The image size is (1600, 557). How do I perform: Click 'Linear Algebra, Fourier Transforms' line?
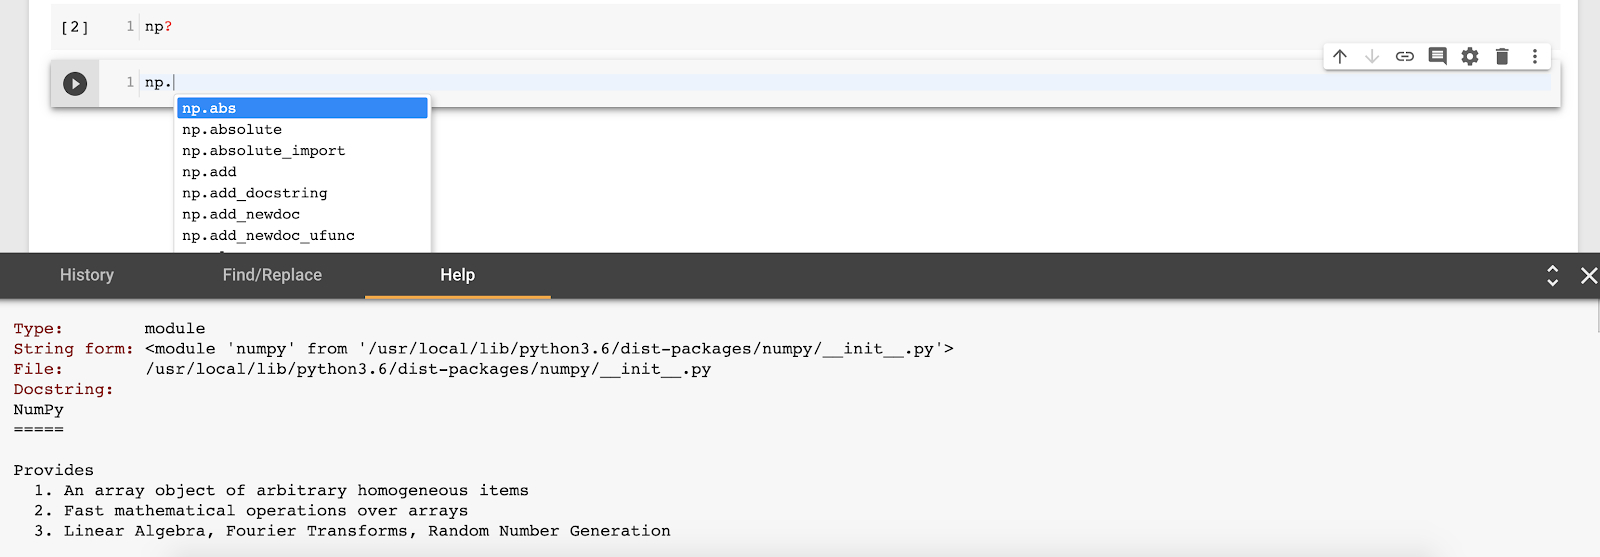[367, 531]
